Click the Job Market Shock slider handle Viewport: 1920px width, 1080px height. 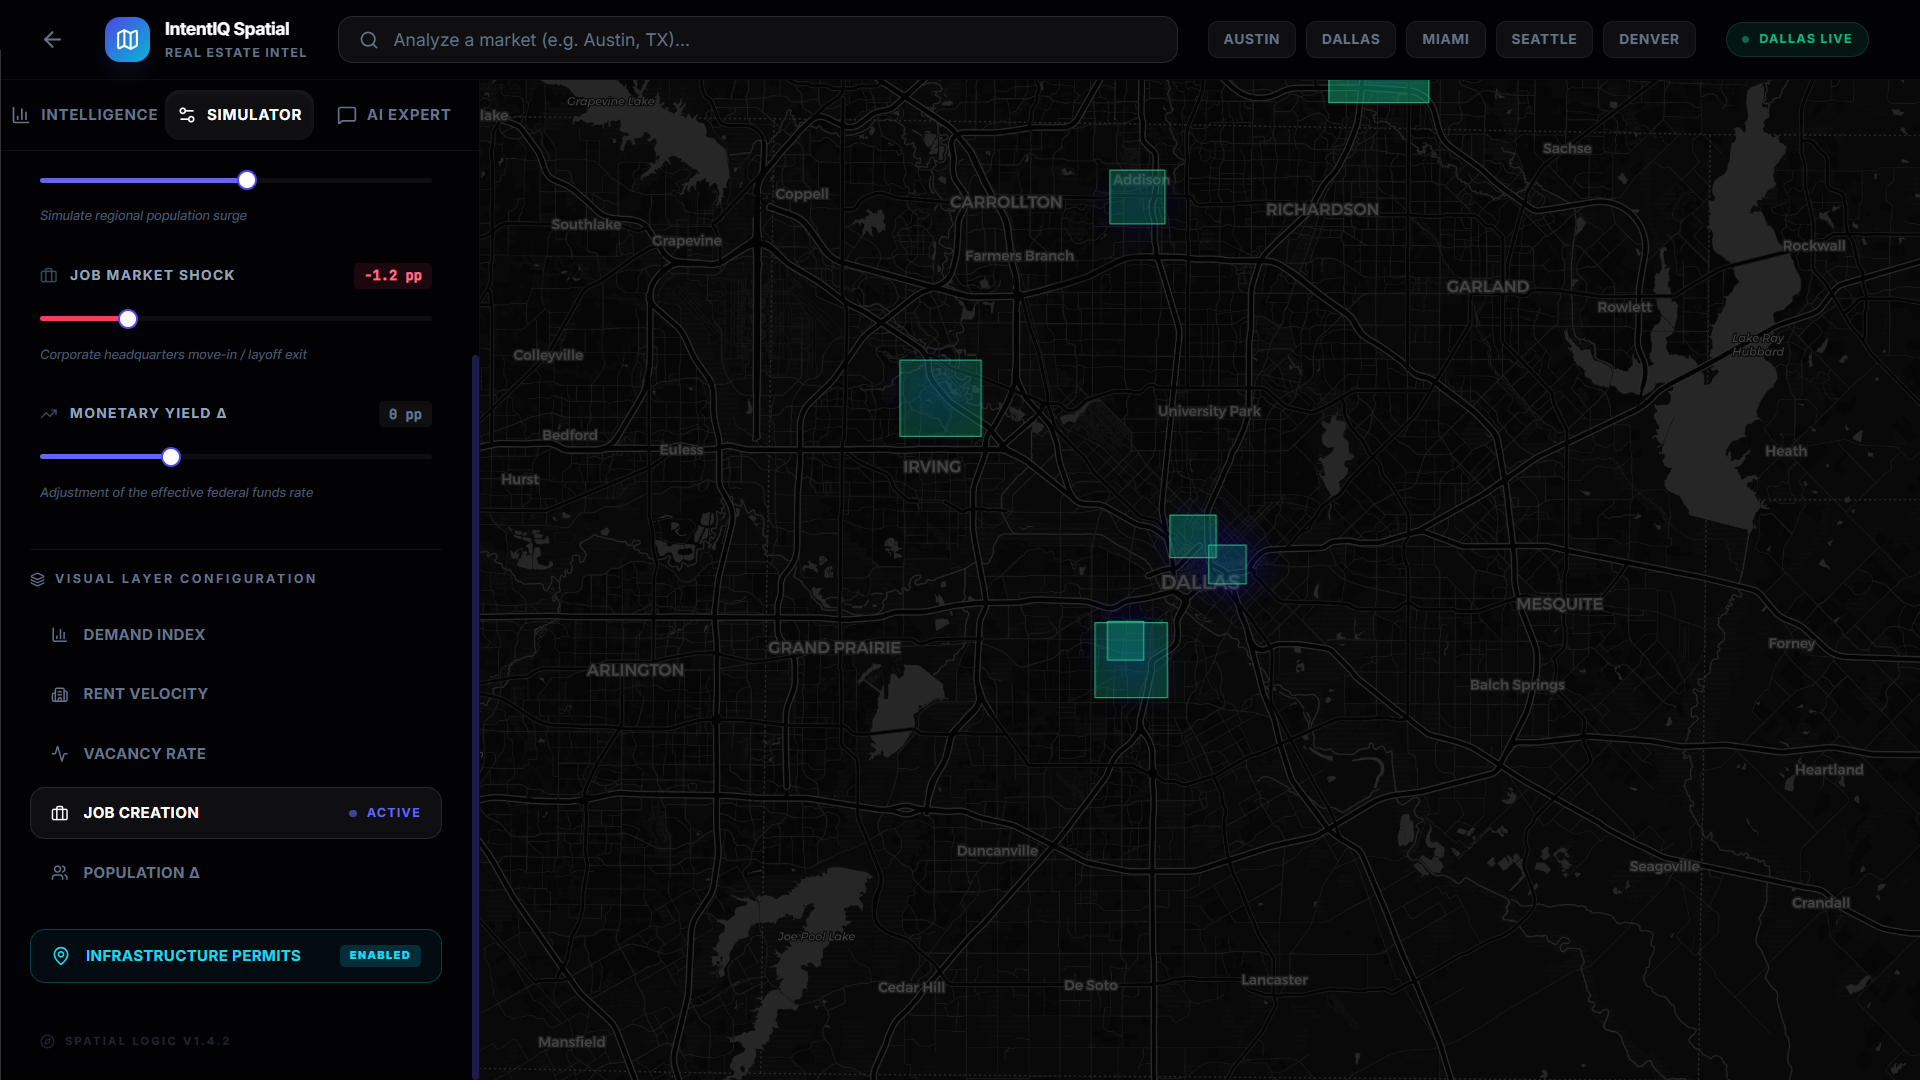pyautogui.click(x=128, y=319)
